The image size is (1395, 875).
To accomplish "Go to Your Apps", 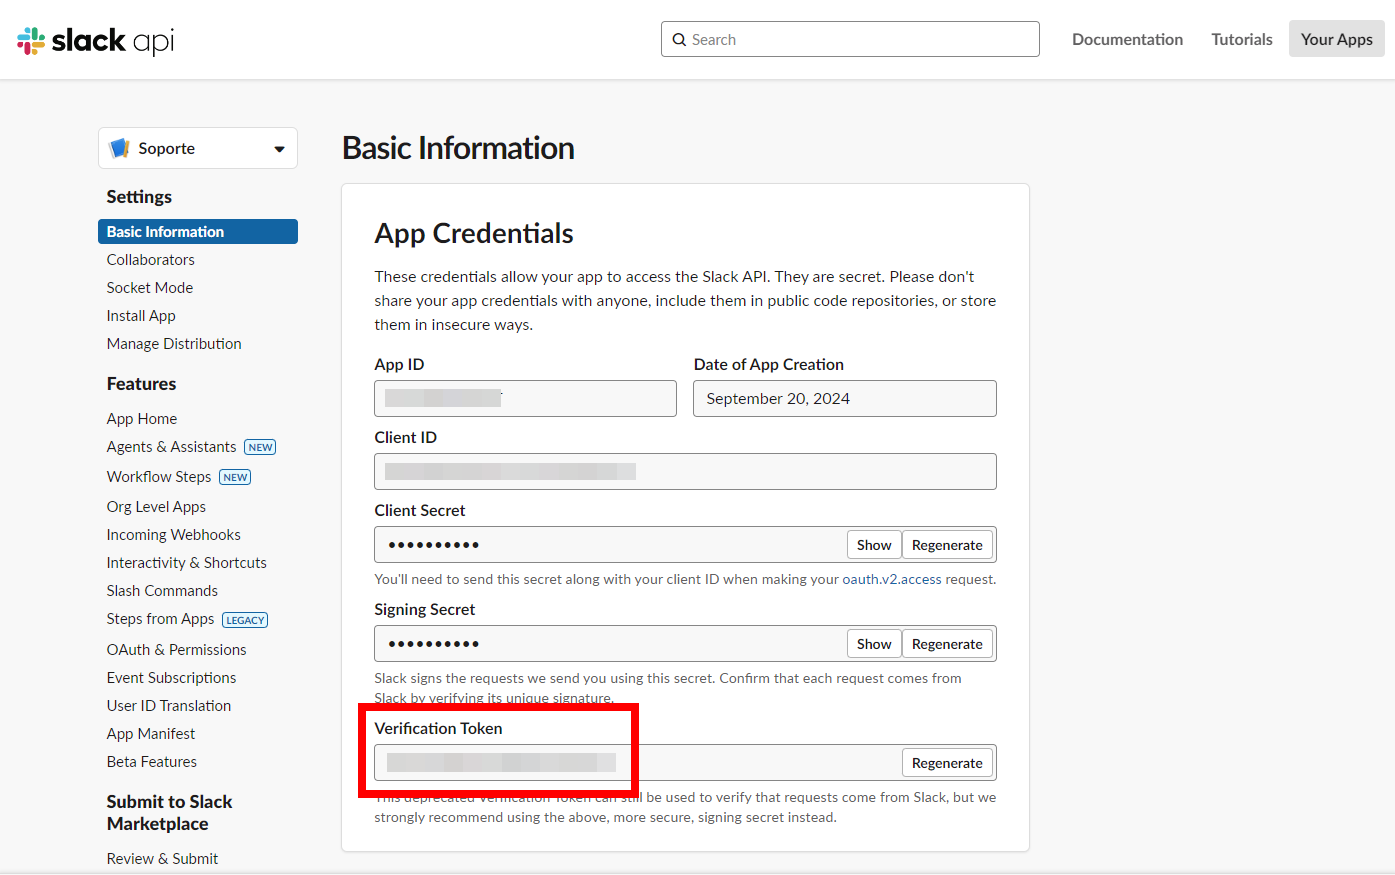I will pos(1336,39).
